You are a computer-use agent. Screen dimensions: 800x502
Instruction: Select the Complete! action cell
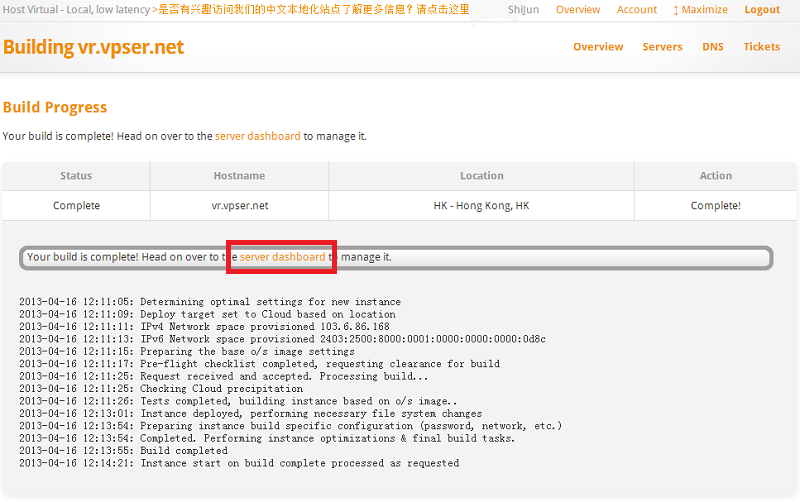pyautogui.click(x=715, y=206)
